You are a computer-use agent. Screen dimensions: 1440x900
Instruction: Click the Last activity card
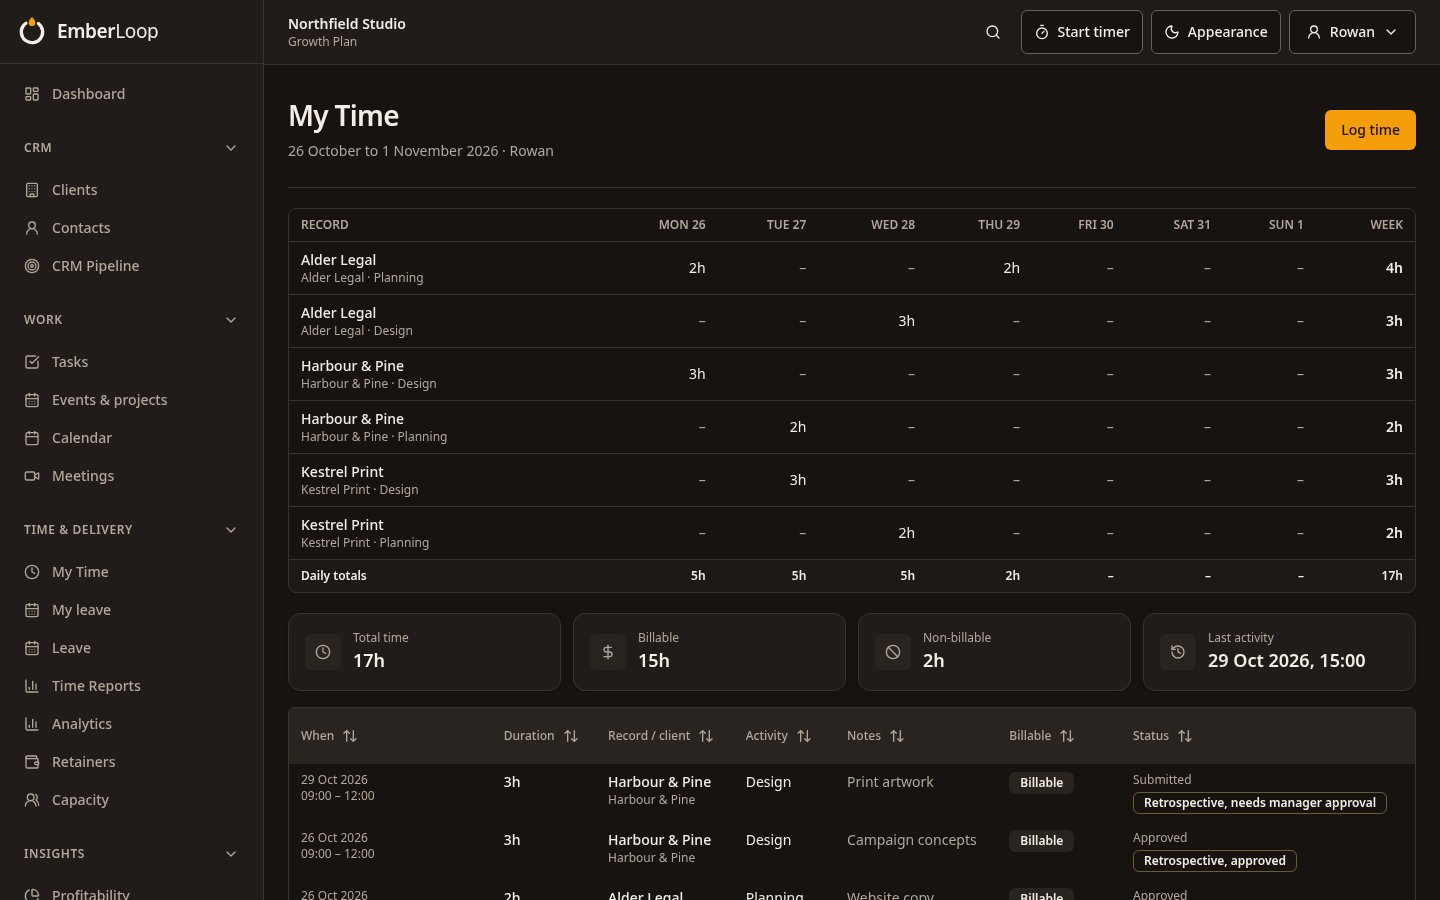(1279, 652)
